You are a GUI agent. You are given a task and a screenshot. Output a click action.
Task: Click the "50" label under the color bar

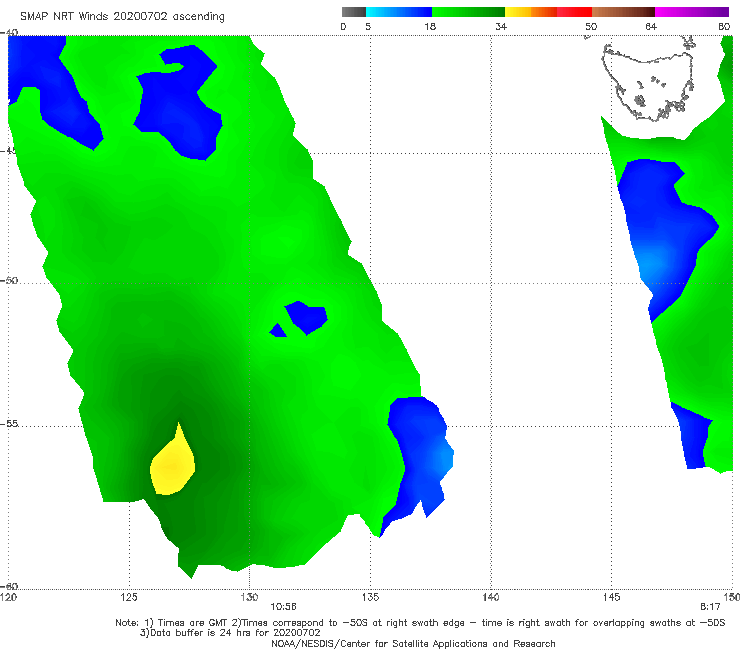point(591,27)
